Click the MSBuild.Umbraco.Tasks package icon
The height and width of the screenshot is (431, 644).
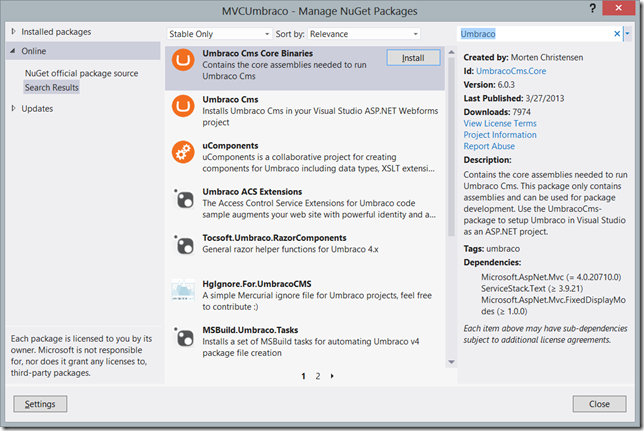click(184, 337)
